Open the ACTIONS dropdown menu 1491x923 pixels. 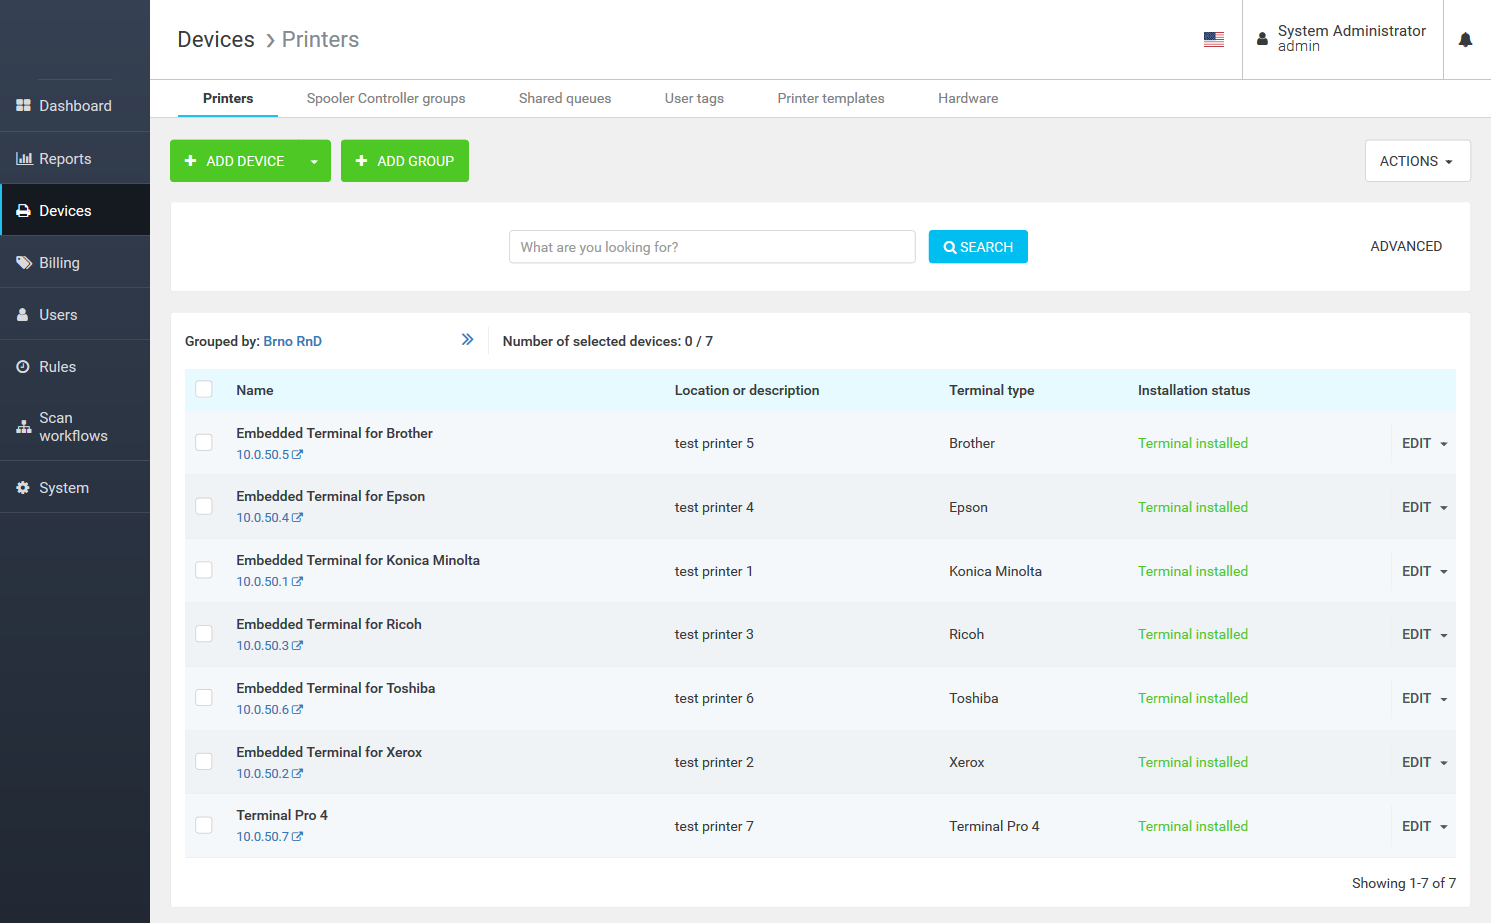1416,161
